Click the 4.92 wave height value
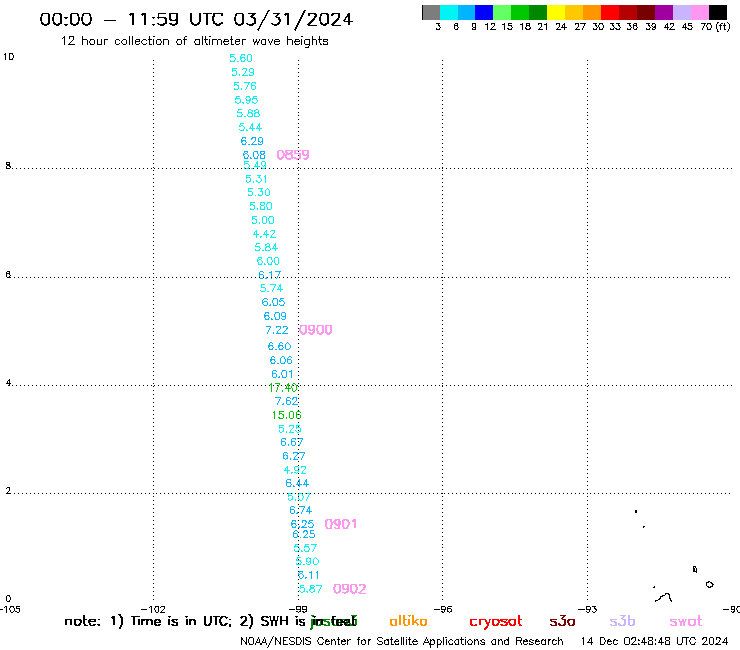This screenshot has height=650, width=740. (295, 470)
